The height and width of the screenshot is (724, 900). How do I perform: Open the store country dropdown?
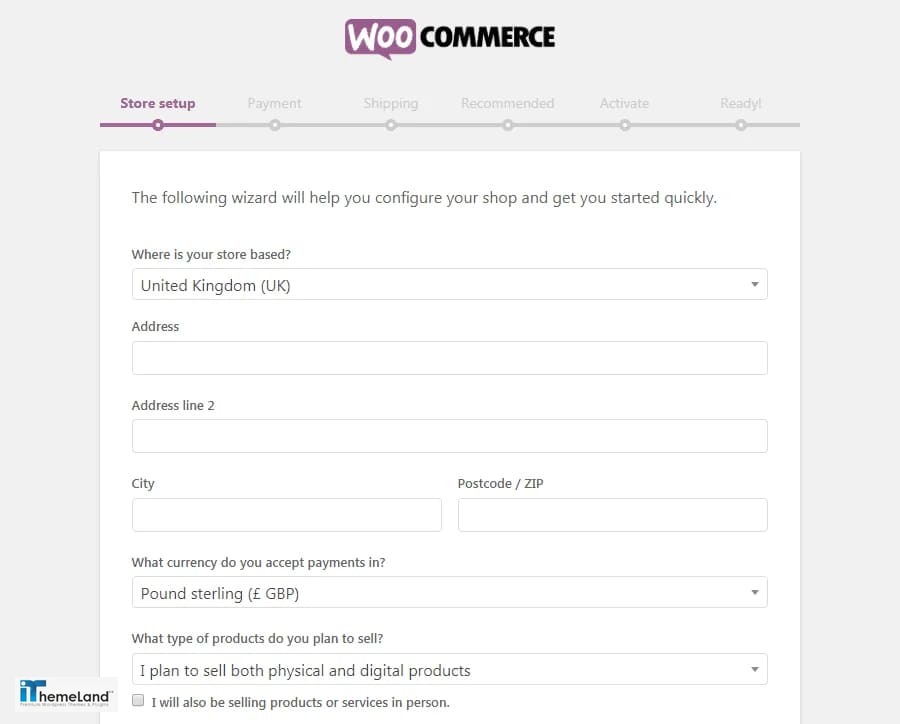[x=449, y=284]
